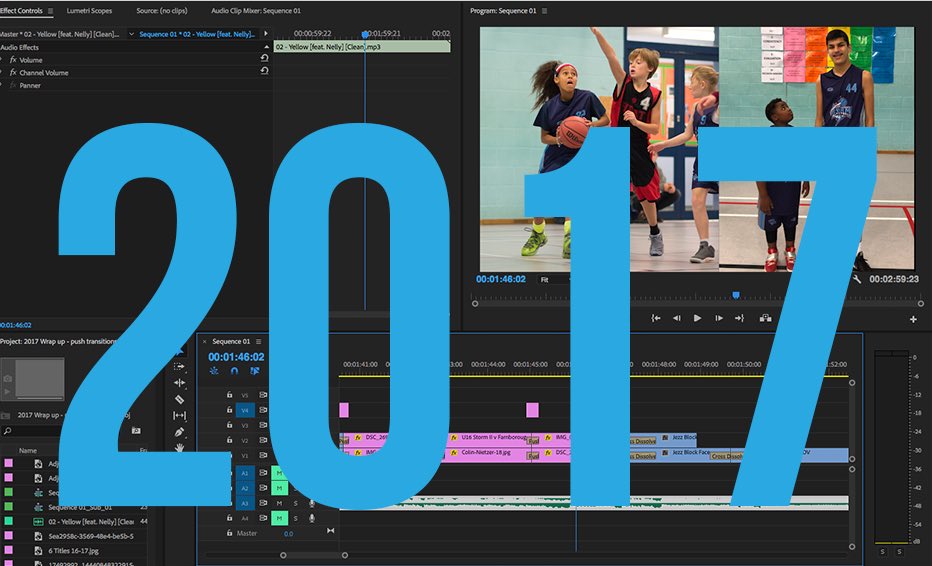The height and width of the screenshot is (566, 932).
Task: Solo audio track A4
Action: (295, 518)
